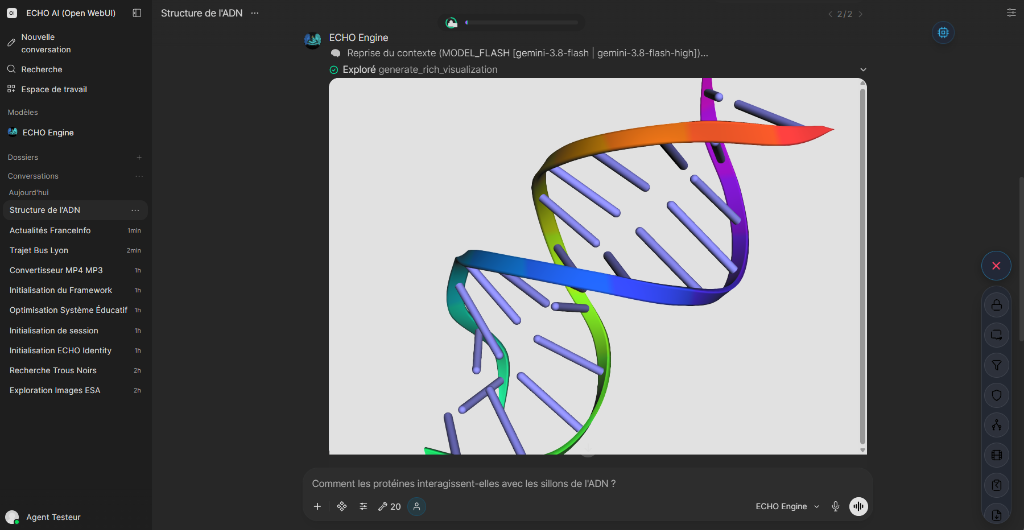Image resolution: width=1024 pixels, height=530 pixels.
Task: Open the Initialisation de session conversation
Action: pos(75,331)
